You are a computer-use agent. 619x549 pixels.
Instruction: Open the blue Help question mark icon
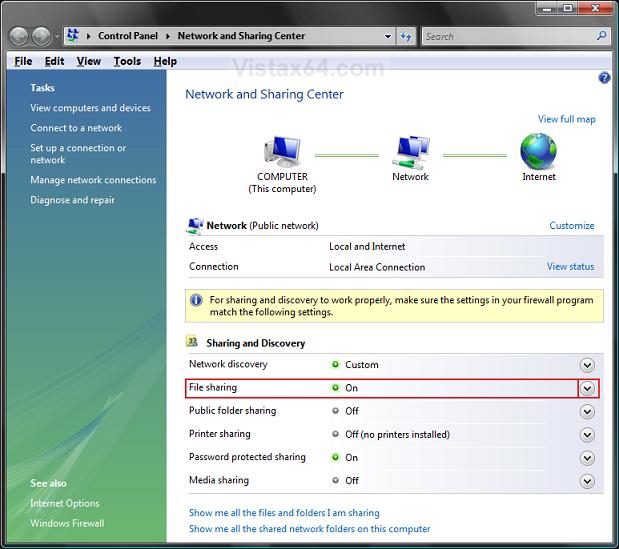604,78
